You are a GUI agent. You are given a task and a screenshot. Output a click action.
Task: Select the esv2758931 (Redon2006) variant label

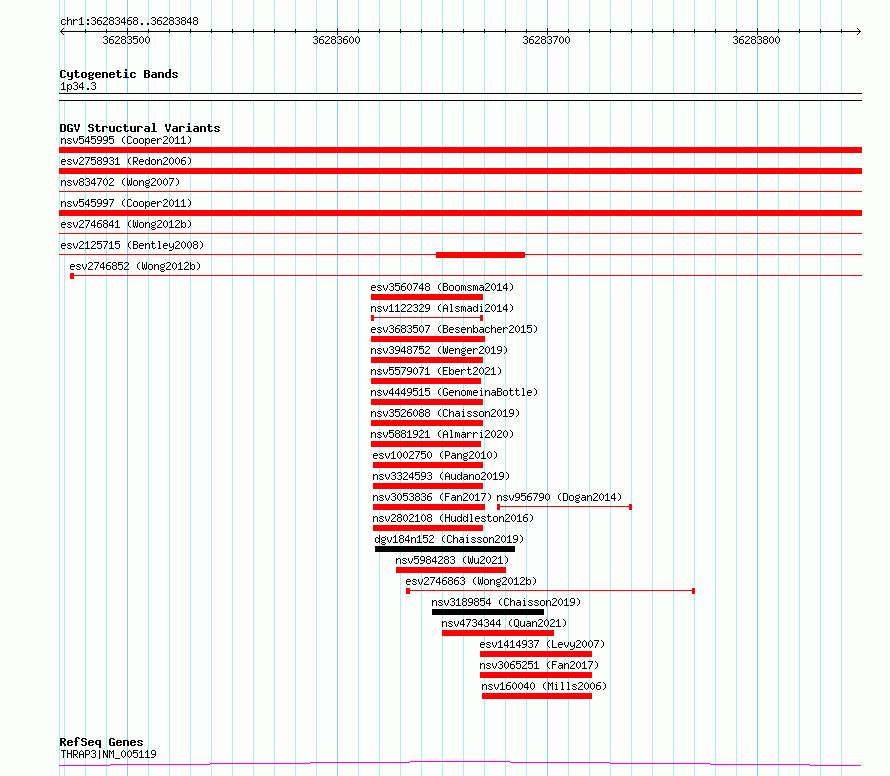[x=126, y=161]
